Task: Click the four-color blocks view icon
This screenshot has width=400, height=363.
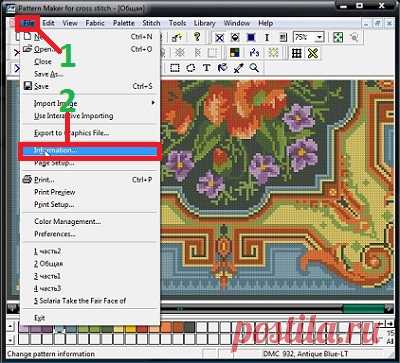Action: coord(235,53)
